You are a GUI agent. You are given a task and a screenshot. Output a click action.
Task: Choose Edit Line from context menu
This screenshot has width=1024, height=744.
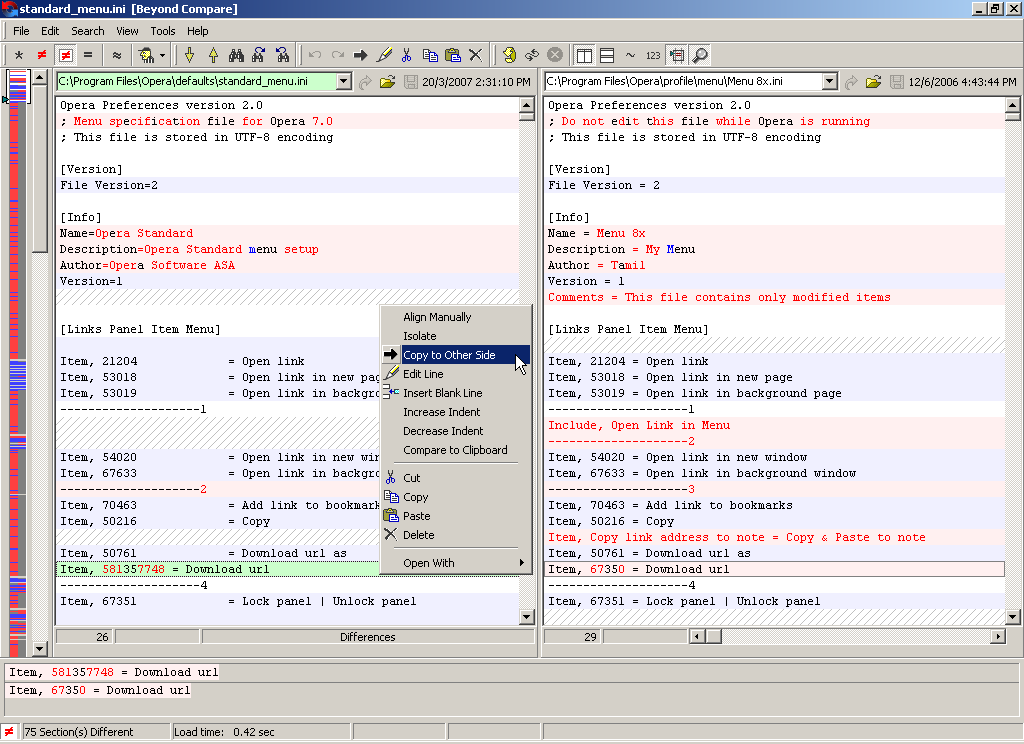pos(456,374)
